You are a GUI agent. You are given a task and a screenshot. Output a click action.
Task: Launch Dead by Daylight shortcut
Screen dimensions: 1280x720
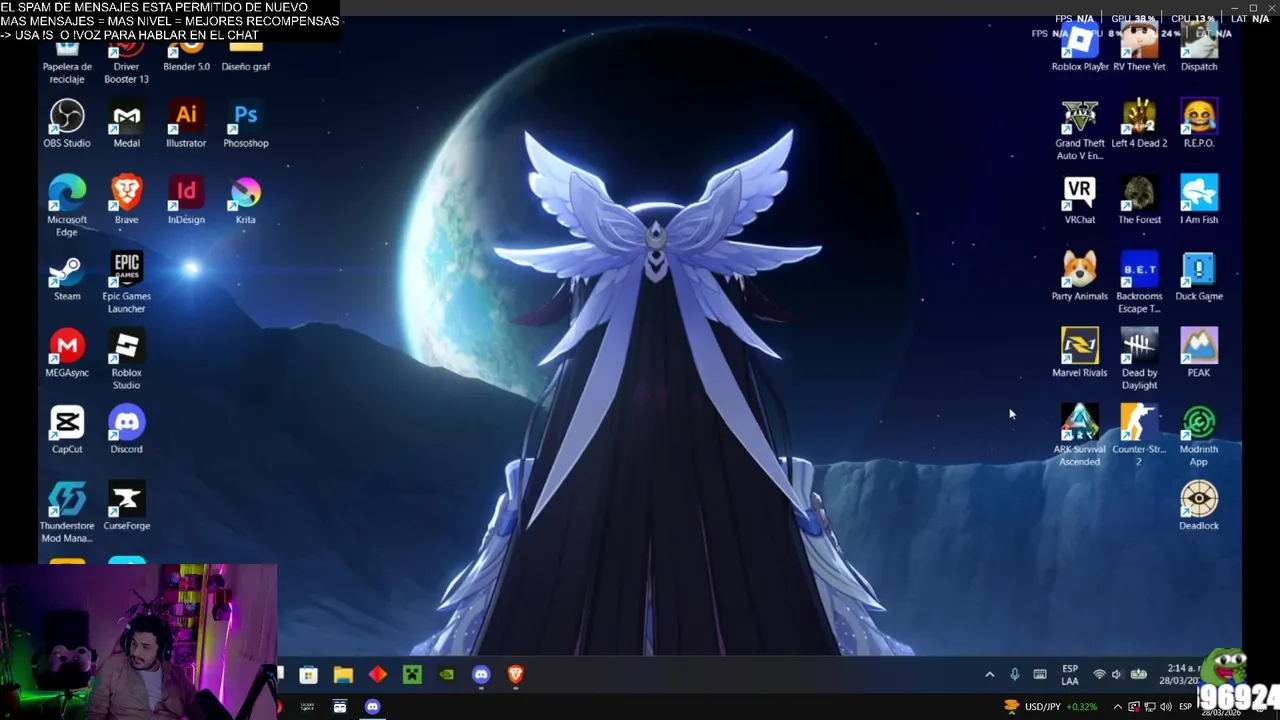[x=1139, y=360]
